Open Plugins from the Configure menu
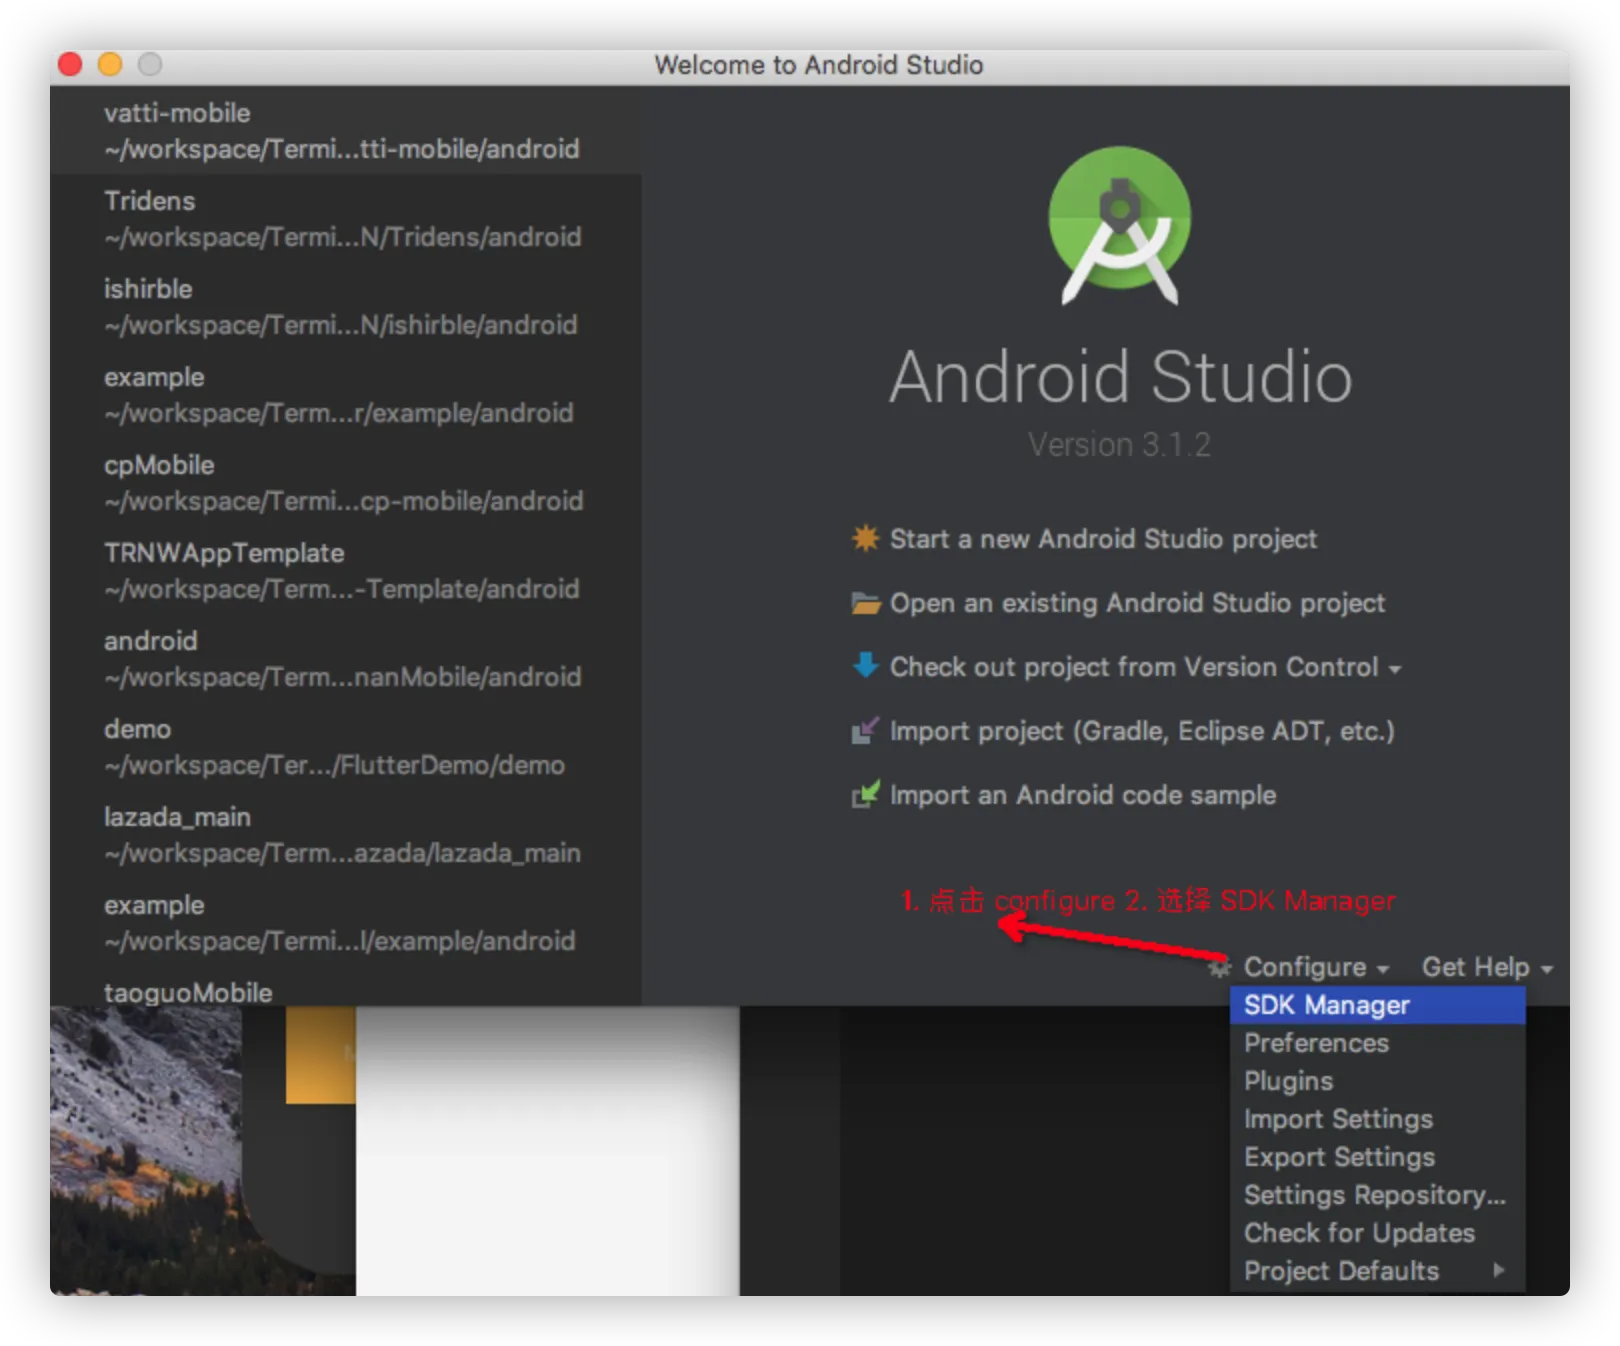The width and height of the screenshot is (1620, 1346). [1288, 1081]
